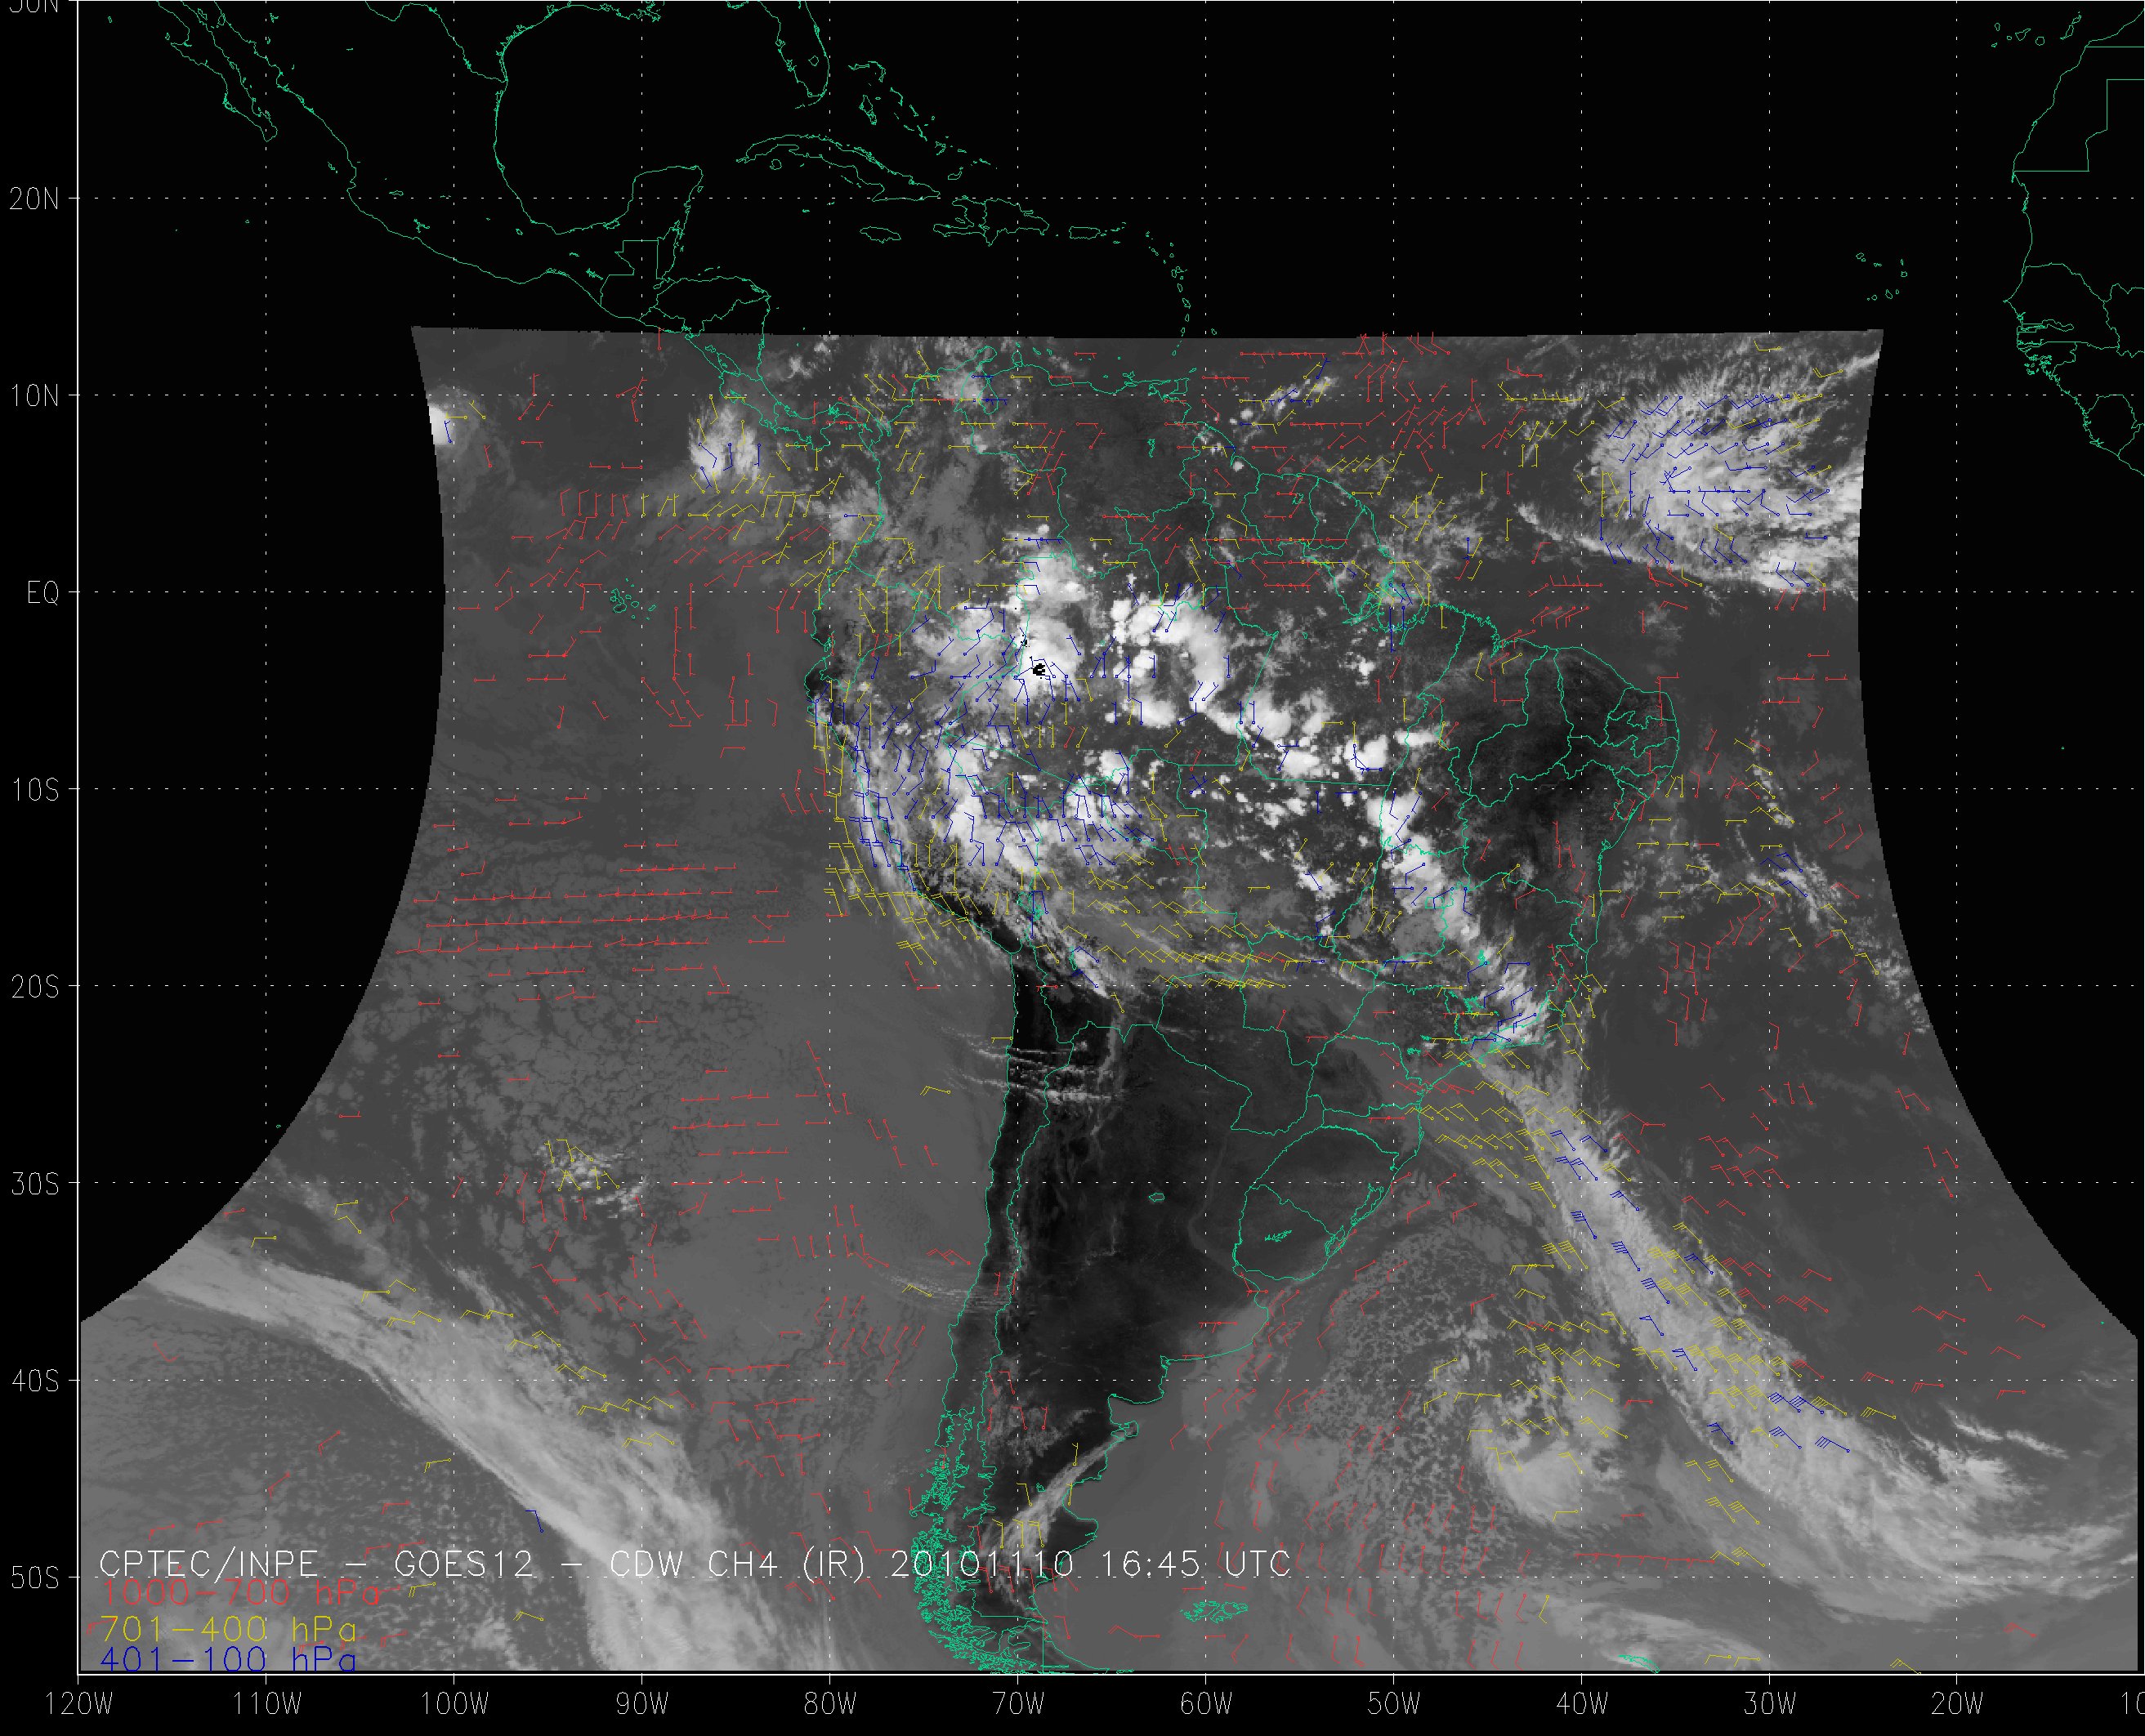Viewport: 2145px width, 1736px height.
Task: Click the GOES12 satellite name text
Action: point(464,1563)
